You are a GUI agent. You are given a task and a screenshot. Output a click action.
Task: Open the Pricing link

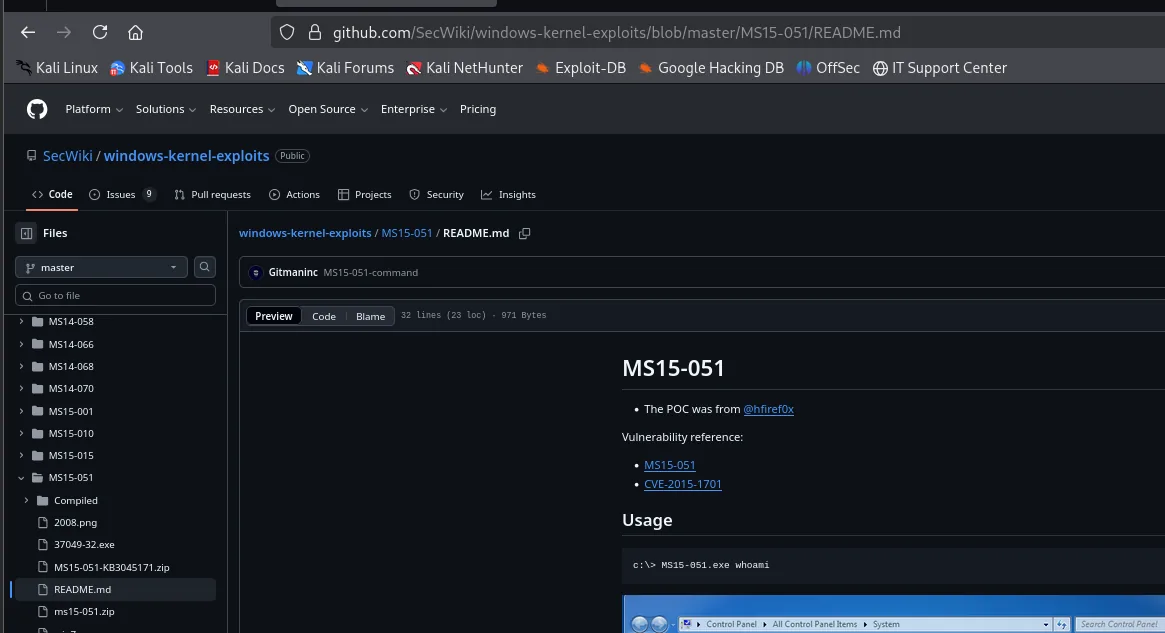[478, 109]
